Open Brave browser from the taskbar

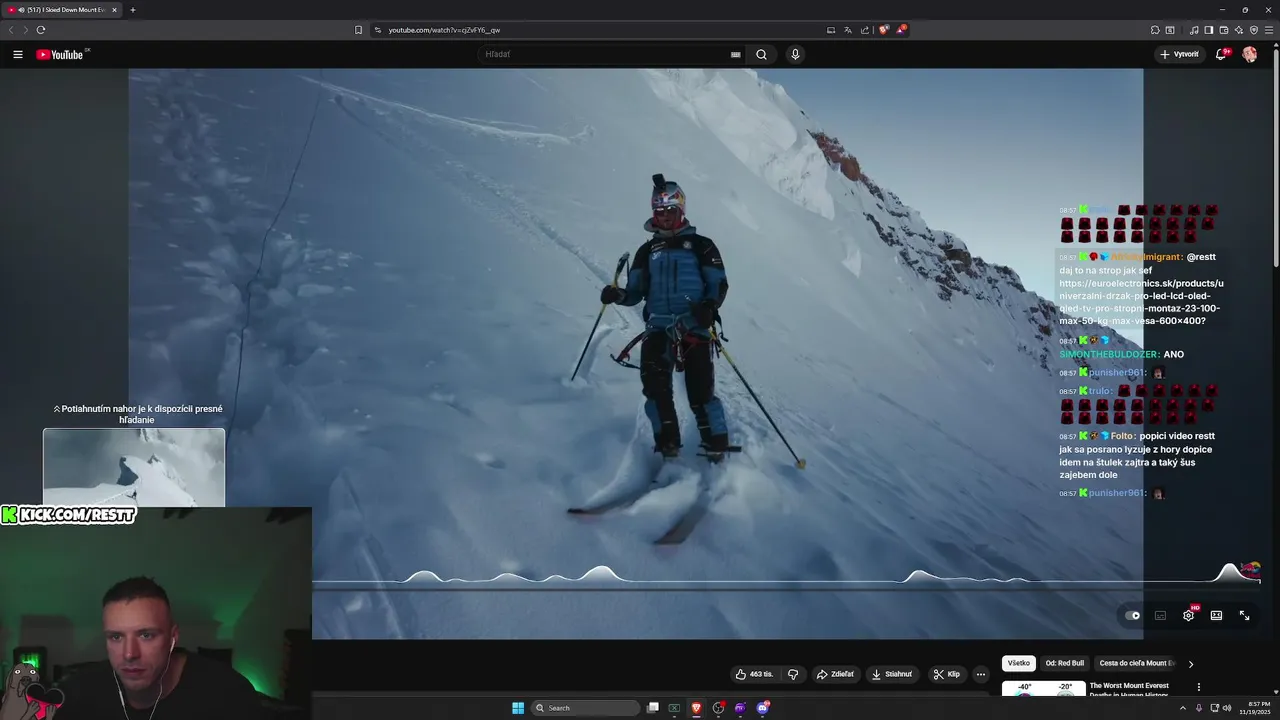tap(696, 708)
